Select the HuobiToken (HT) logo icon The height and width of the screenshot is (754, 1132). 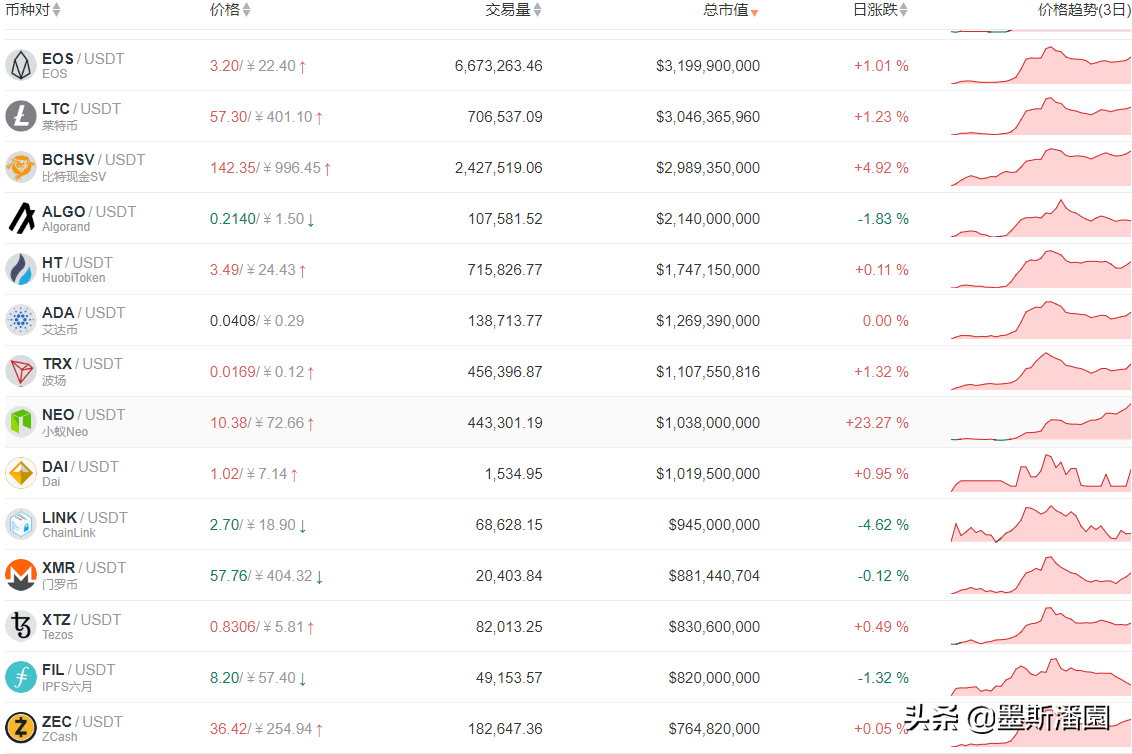[21, 269]
